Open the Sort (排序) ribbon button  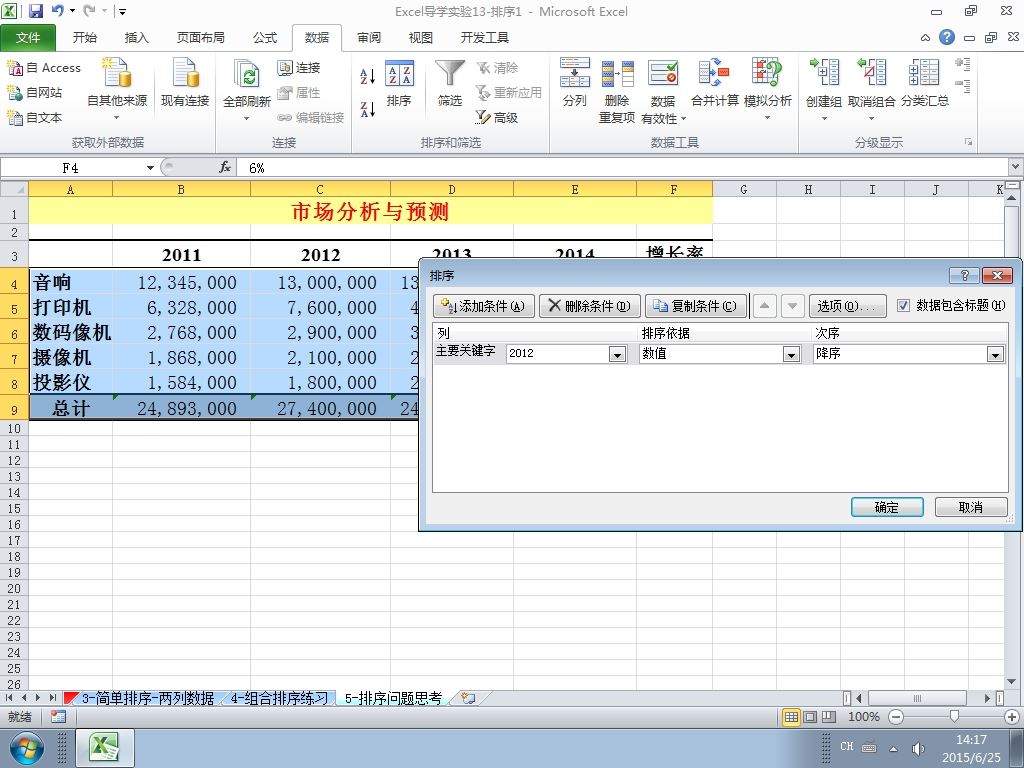pyautogui.click(x=399, y=84)
